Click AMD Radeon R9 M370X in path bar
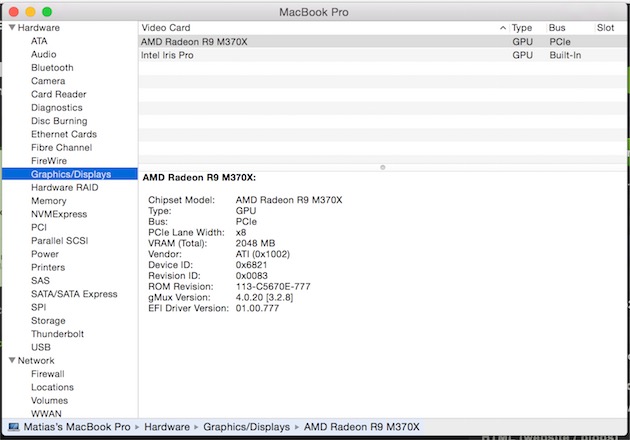 (x=362, y=427)
